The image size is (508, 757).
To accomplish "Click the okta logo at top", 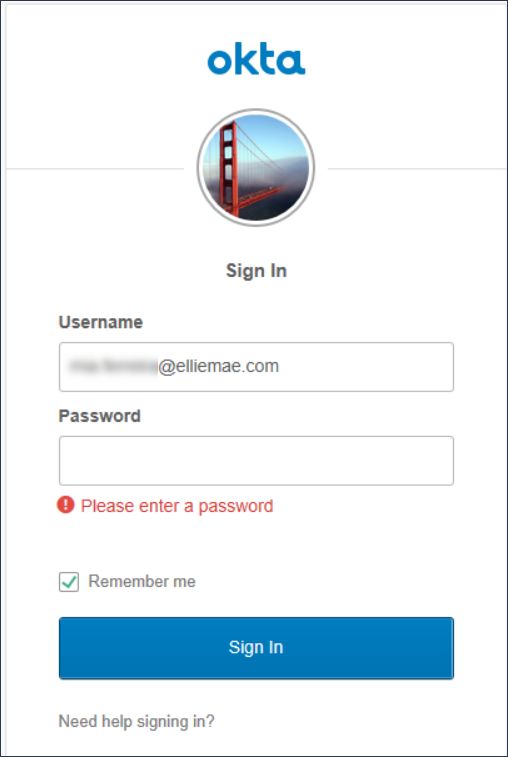I will click(256, 59).
